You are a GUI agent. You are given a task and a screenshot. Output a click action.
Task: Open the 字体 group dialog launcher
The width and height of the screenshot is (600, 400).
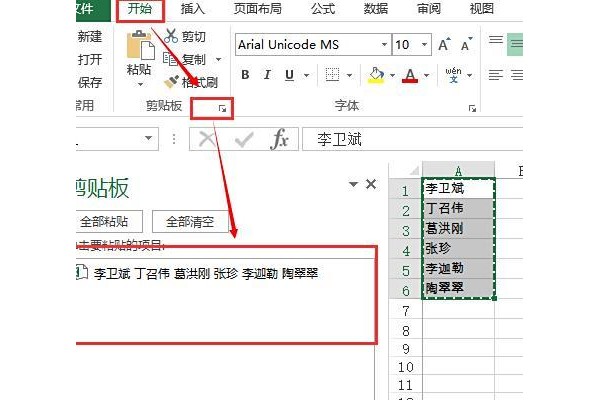472,109
